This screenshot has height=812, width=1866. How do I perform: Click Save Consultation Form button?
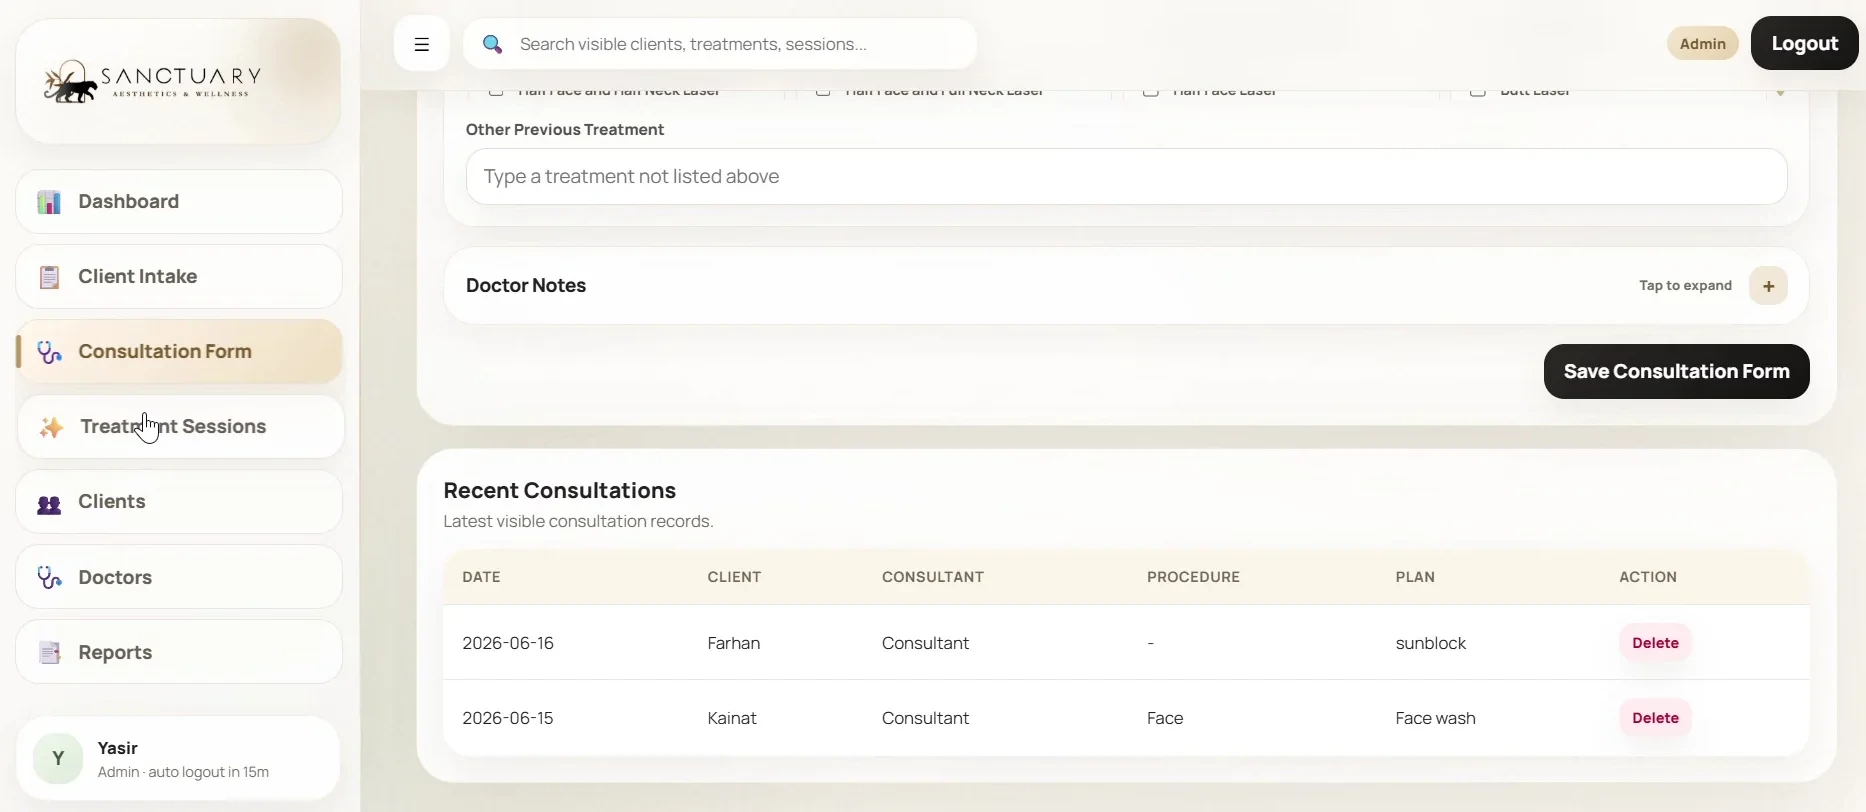coord(1676,372)
